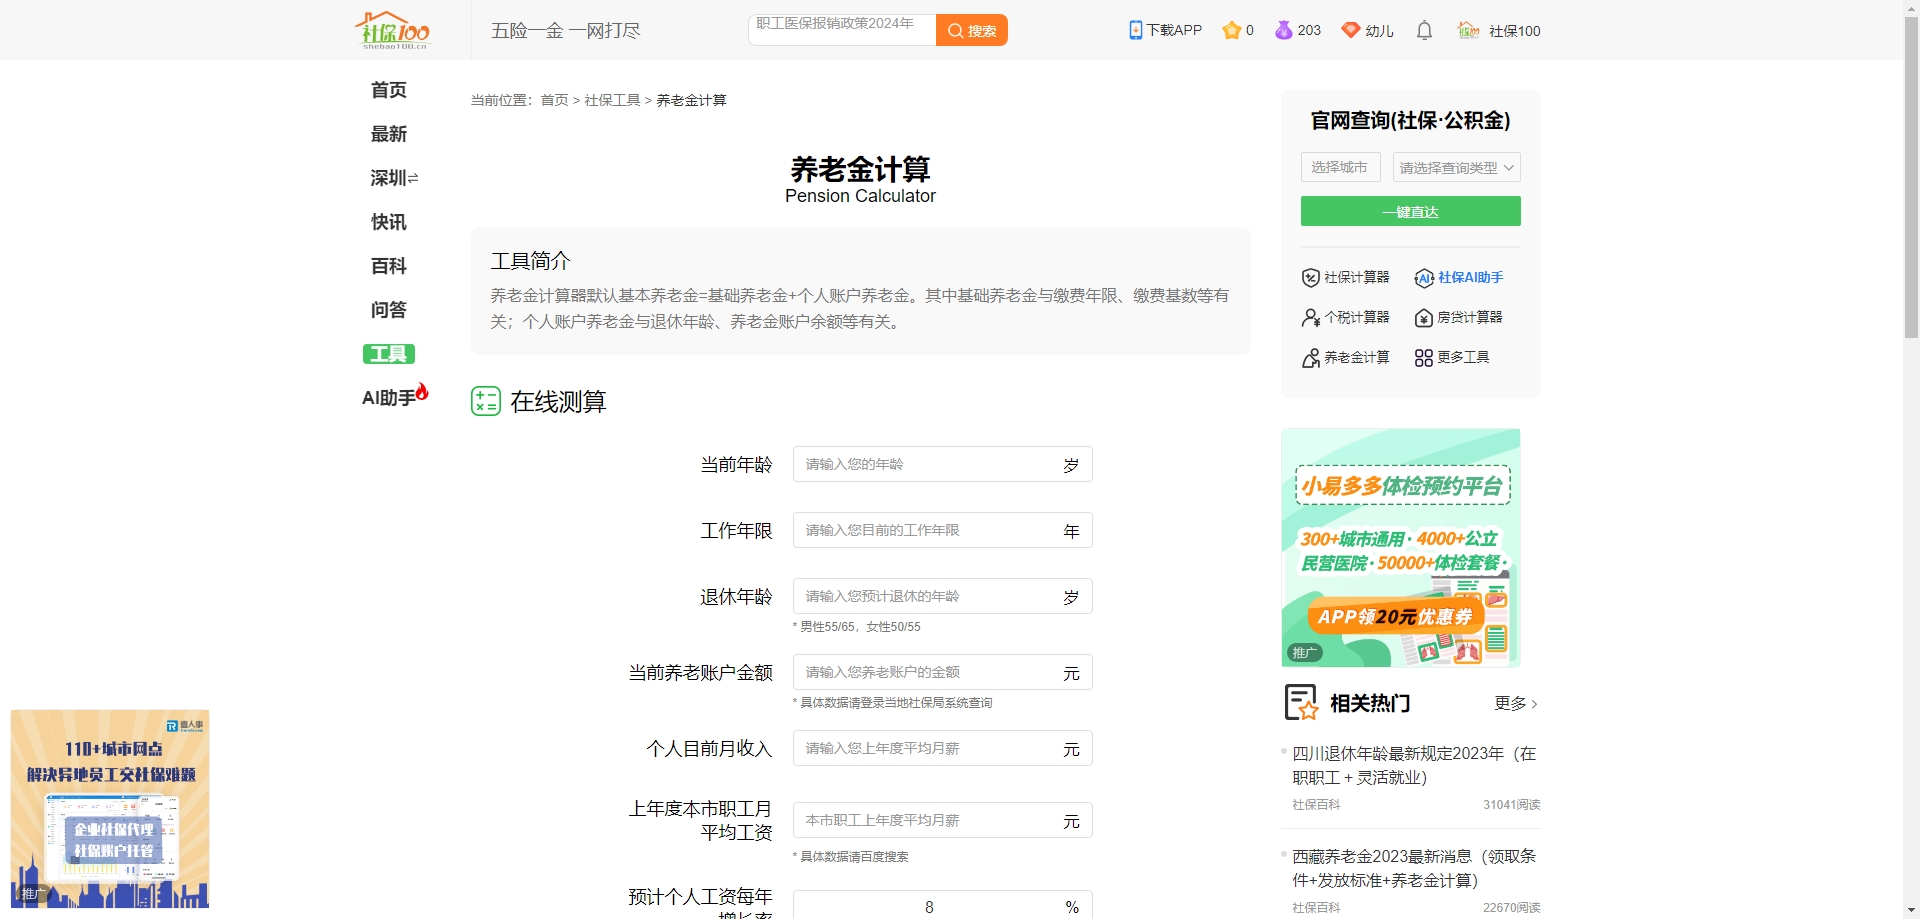Viewport: 1920px width, 919px height.
Task: Switch city via 深圳 in the left navigation
Action: 394,178
